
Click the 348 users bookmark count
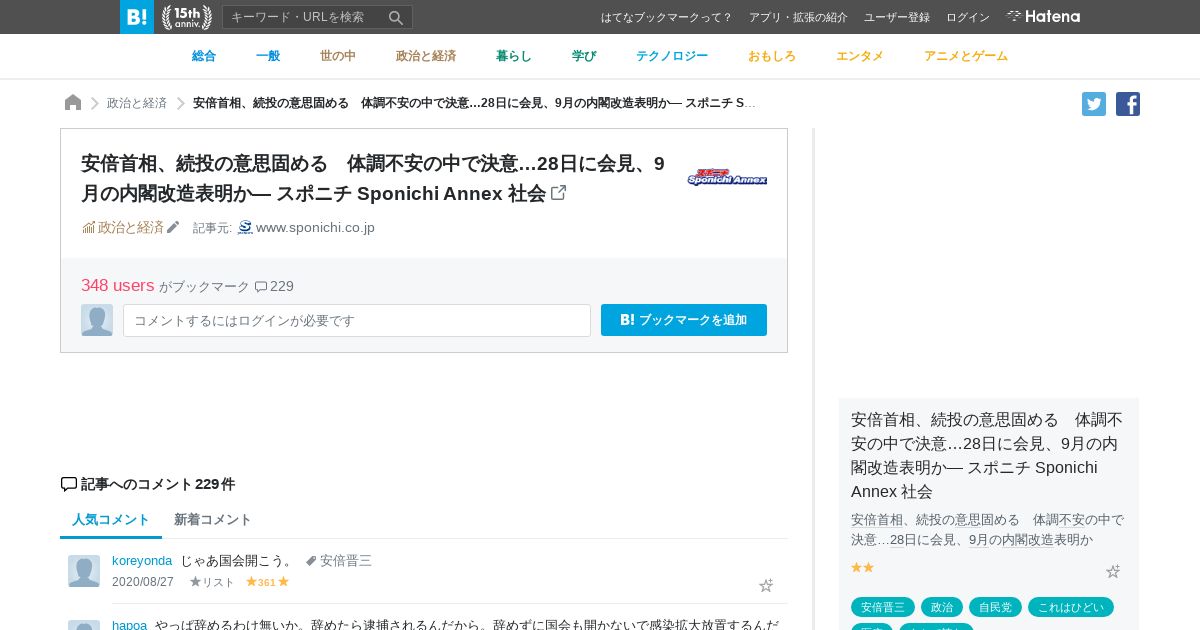pos(118,285)
